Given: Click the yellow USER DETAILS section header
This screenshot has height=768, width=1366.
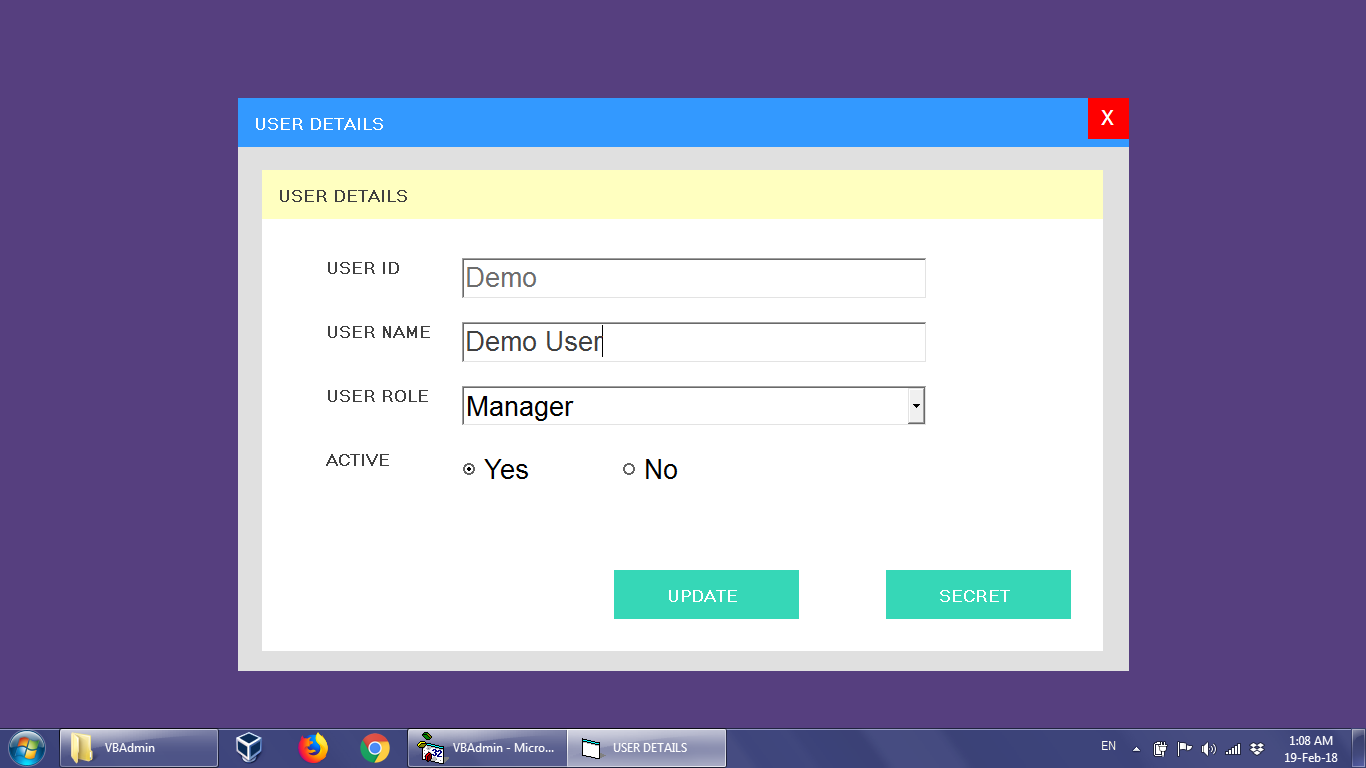Looking at the screenshot, I should [682, 195].
